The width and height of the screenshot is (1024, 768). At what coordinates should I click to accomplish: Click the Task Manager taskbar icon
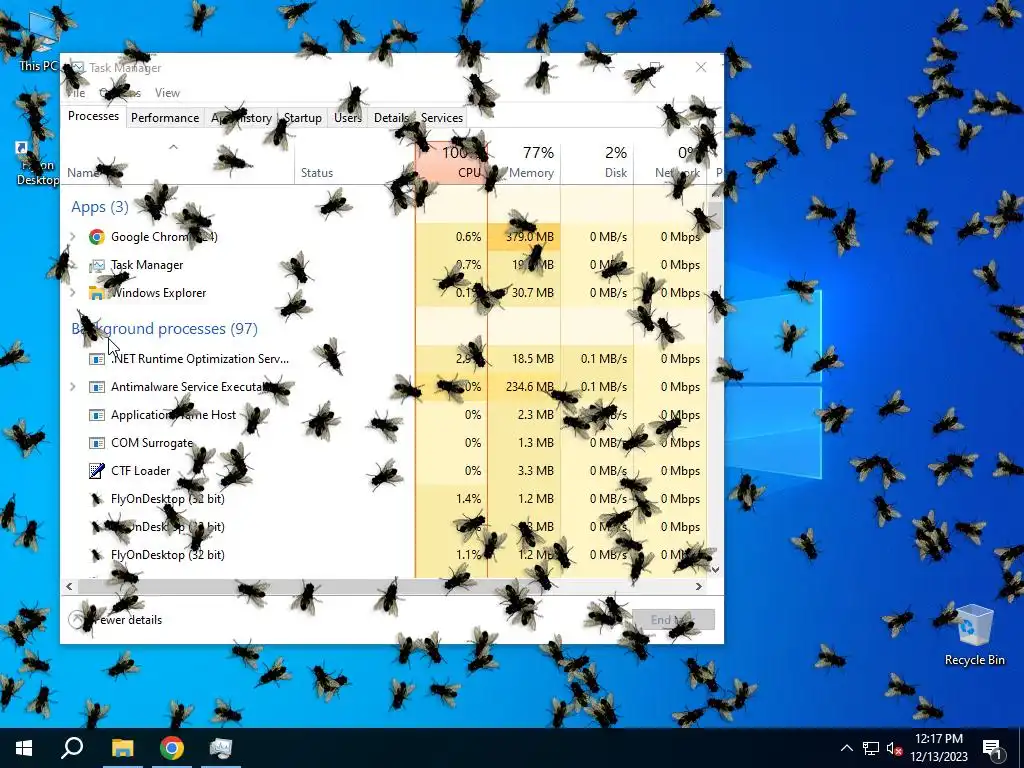(221, 748)
